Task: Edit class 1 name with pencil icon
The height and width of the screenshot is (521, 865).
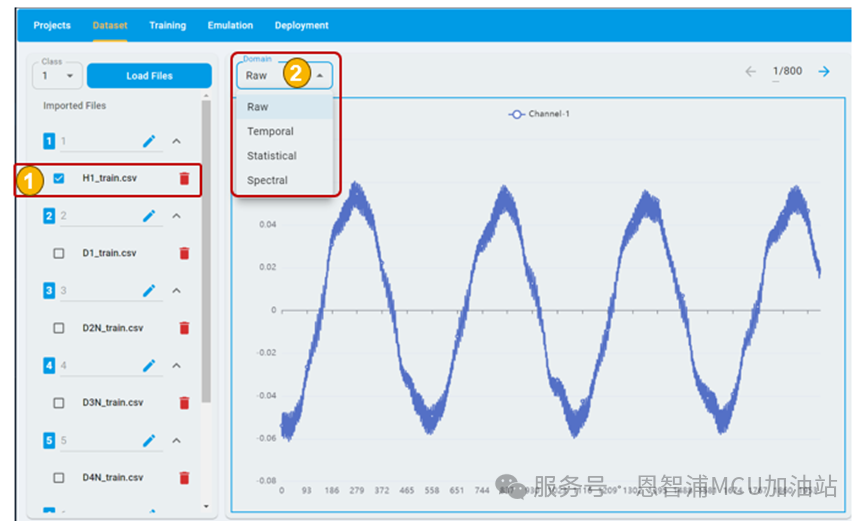Action: (x=149, y=141)
